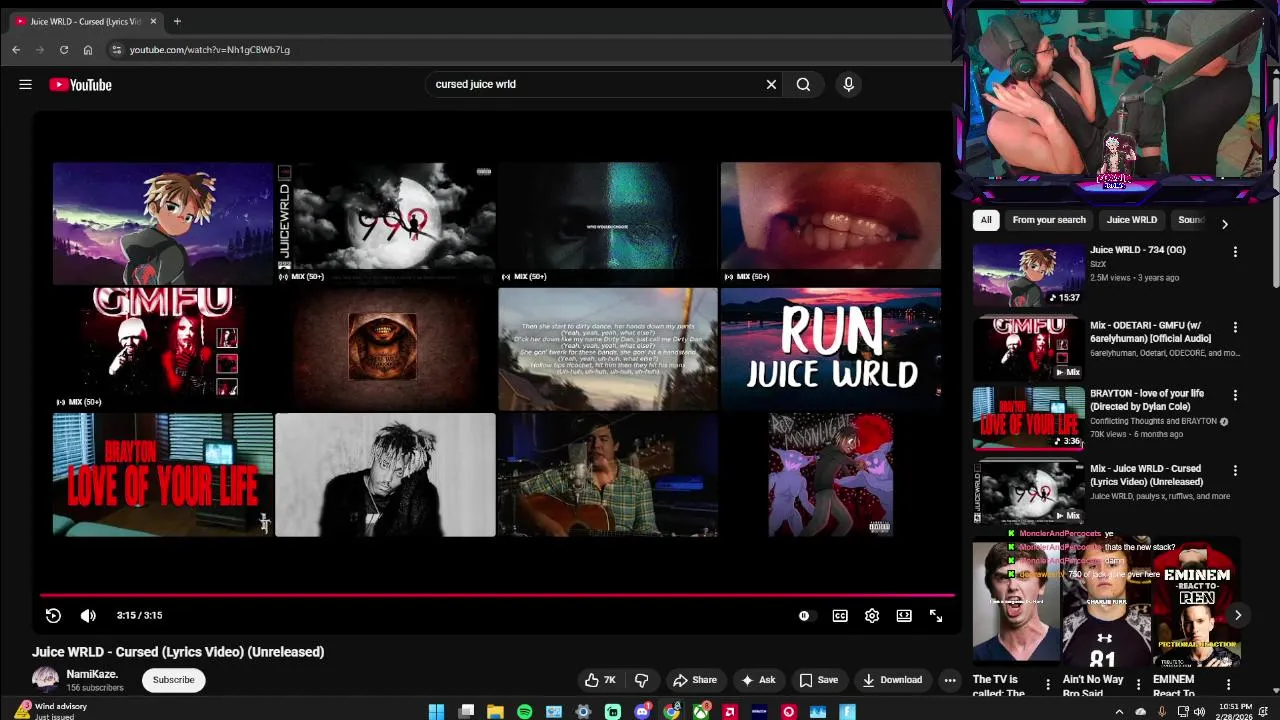This screenshot has height=720, width=1280.
Task: Mute the video with the speaker icon
Action: click(88, 616)
